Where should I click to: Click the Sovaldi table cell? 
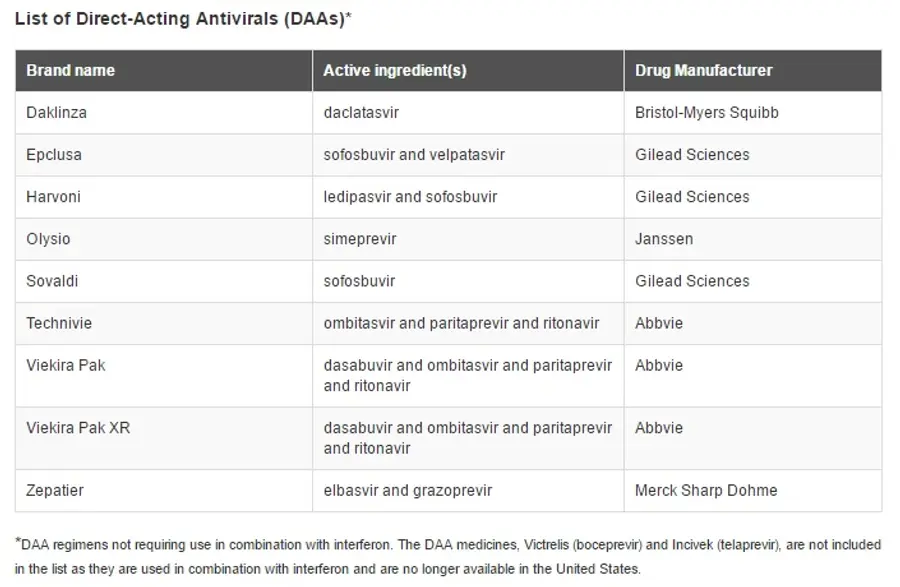(x=164, y=281)
